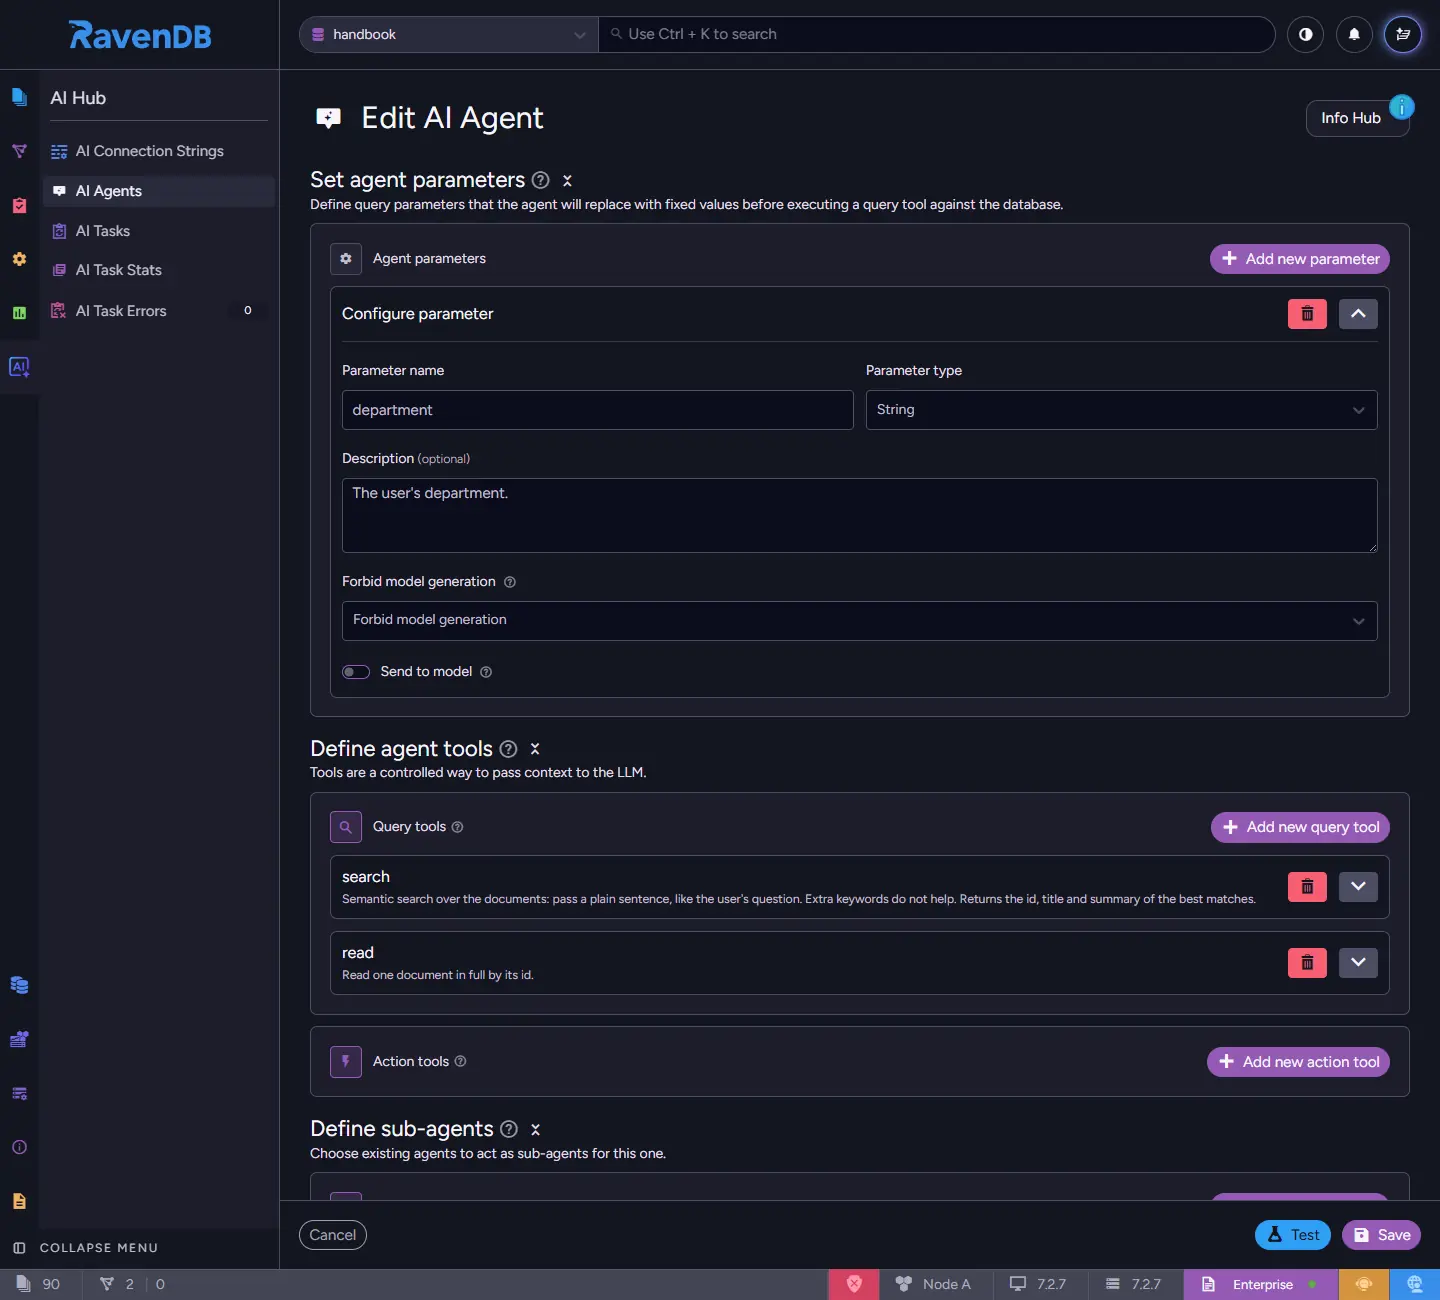Click the Description text area
This screenshot has height=1300, width=1440.
(860, 515)
